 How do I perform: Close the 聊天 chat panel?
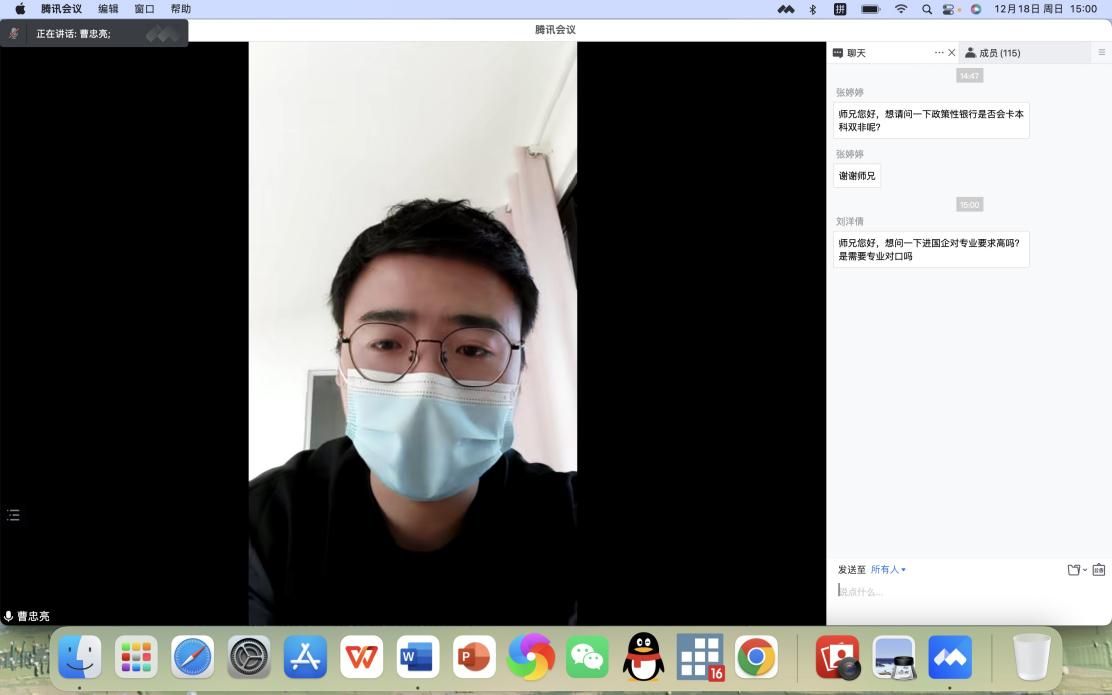952,53
